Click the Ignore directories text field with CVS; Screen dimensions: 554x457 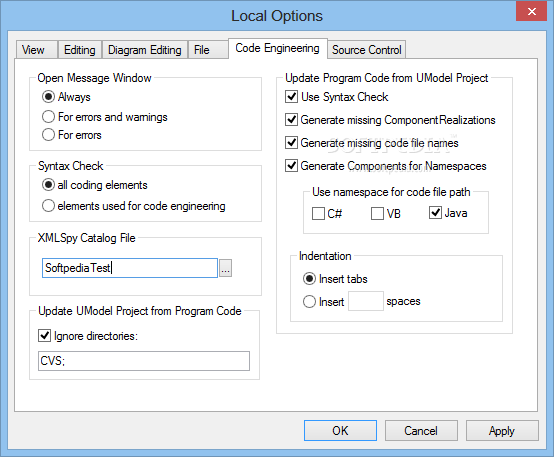click(144, 361)
